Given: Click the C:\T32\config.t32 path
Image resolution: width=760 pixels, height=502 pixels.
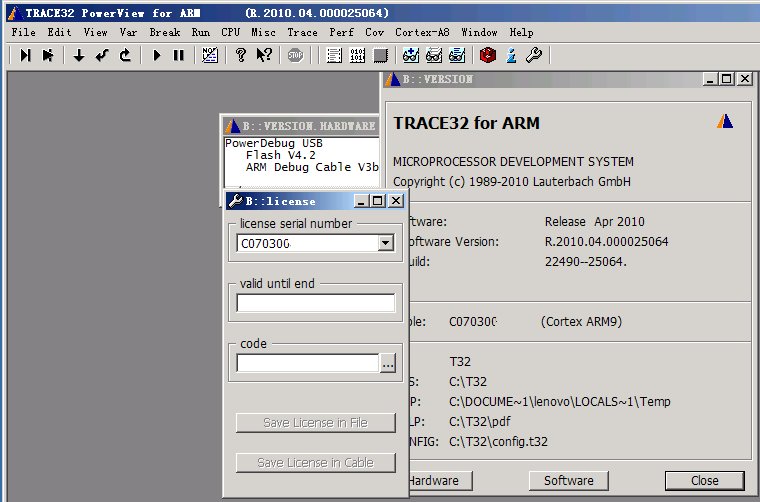Looking at the screenshot, I should coord(498,441).
